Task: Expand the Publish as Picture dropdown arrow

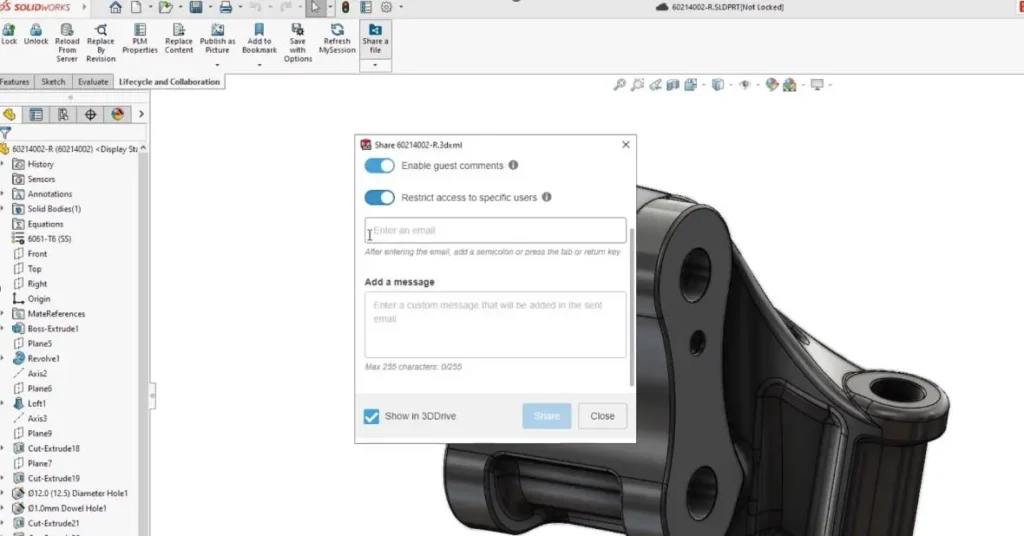Action: tap(218, 65)
